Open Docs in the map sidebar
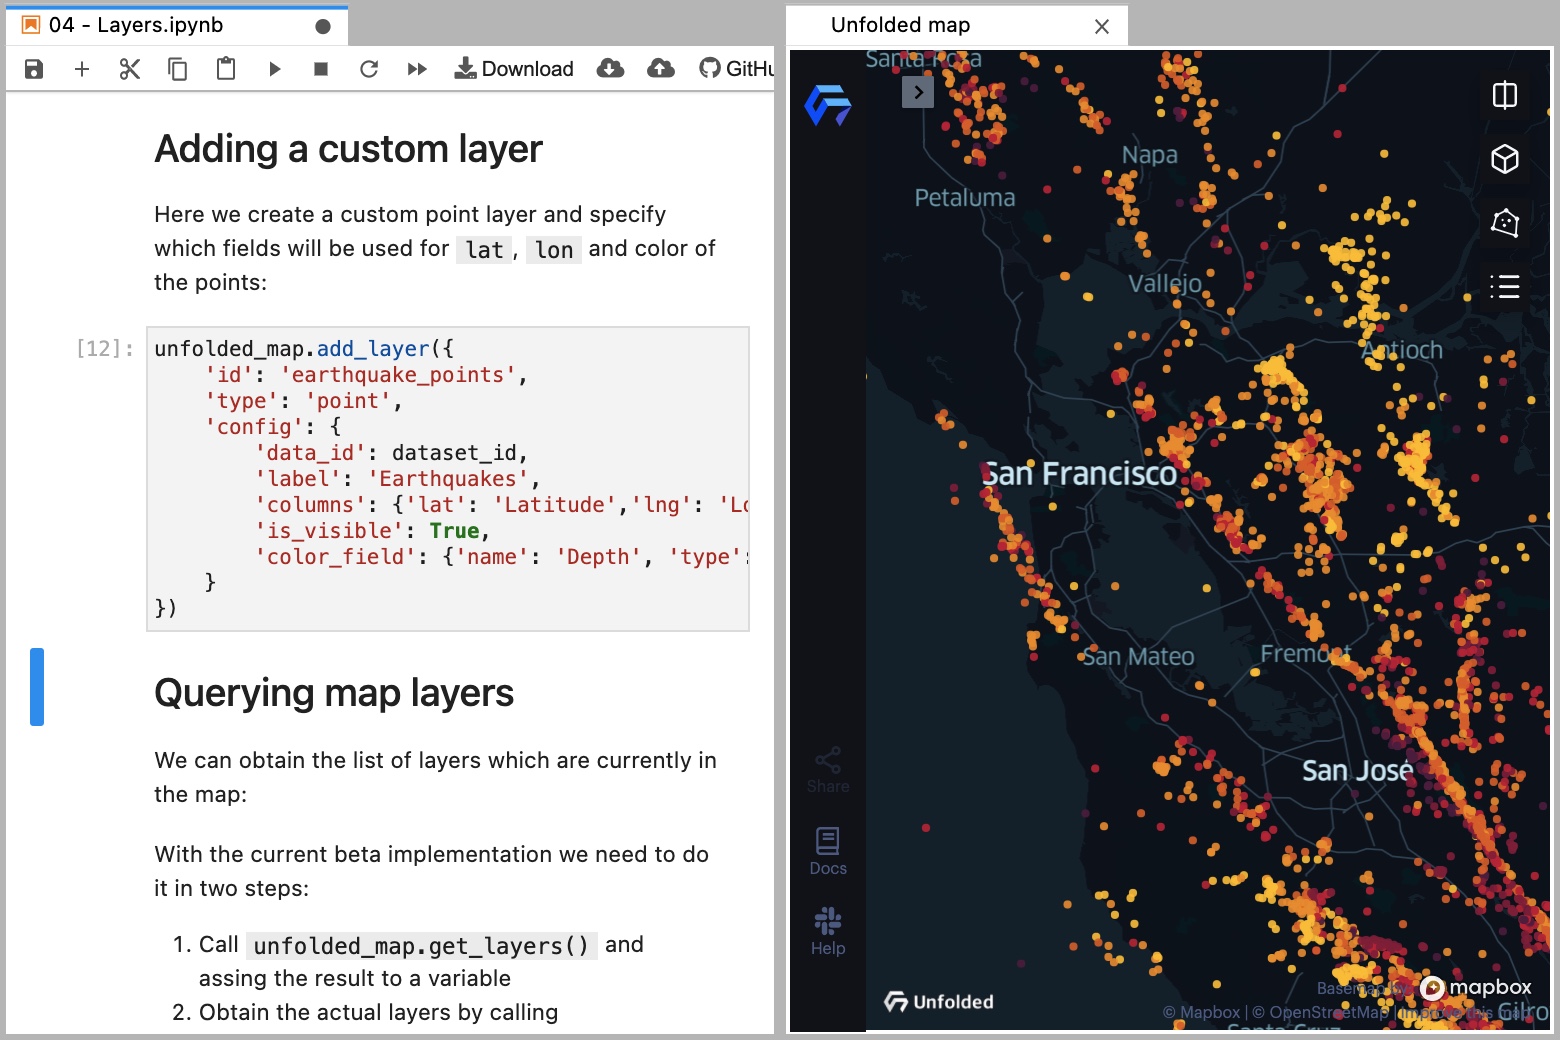1560x1040 pixels. click(828, 852)
